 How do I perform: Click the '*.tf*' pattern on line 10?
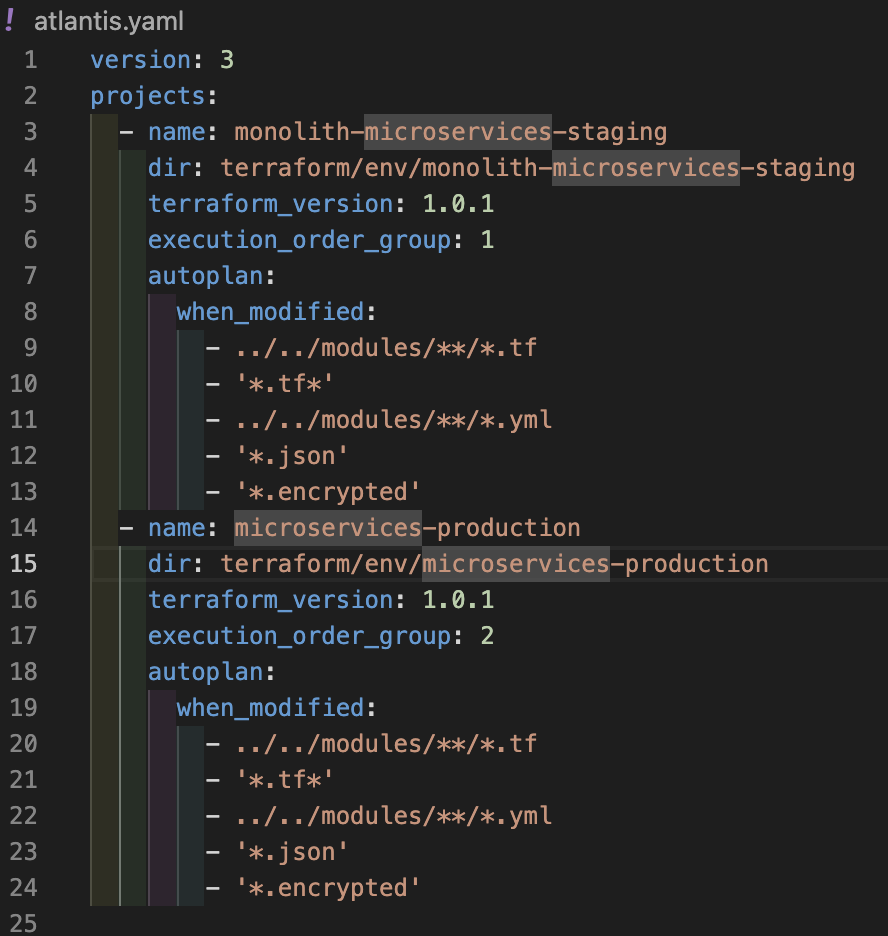285,384
